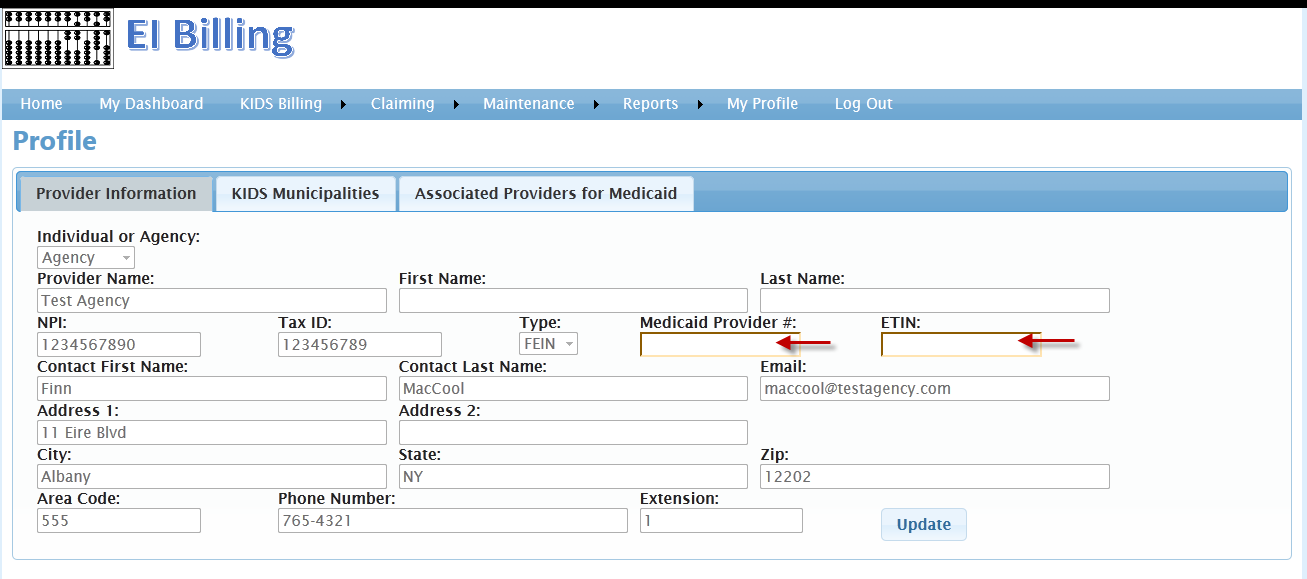Expand the Reports menu

click(x=650, y=103)
